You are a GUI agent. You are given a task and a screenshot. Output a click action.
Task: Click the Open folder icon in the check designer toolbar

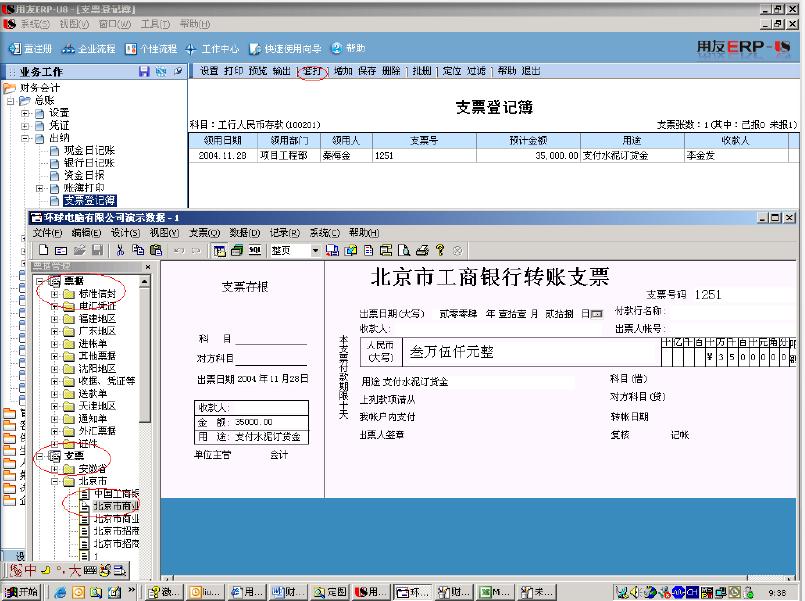[x=79, y=250]
